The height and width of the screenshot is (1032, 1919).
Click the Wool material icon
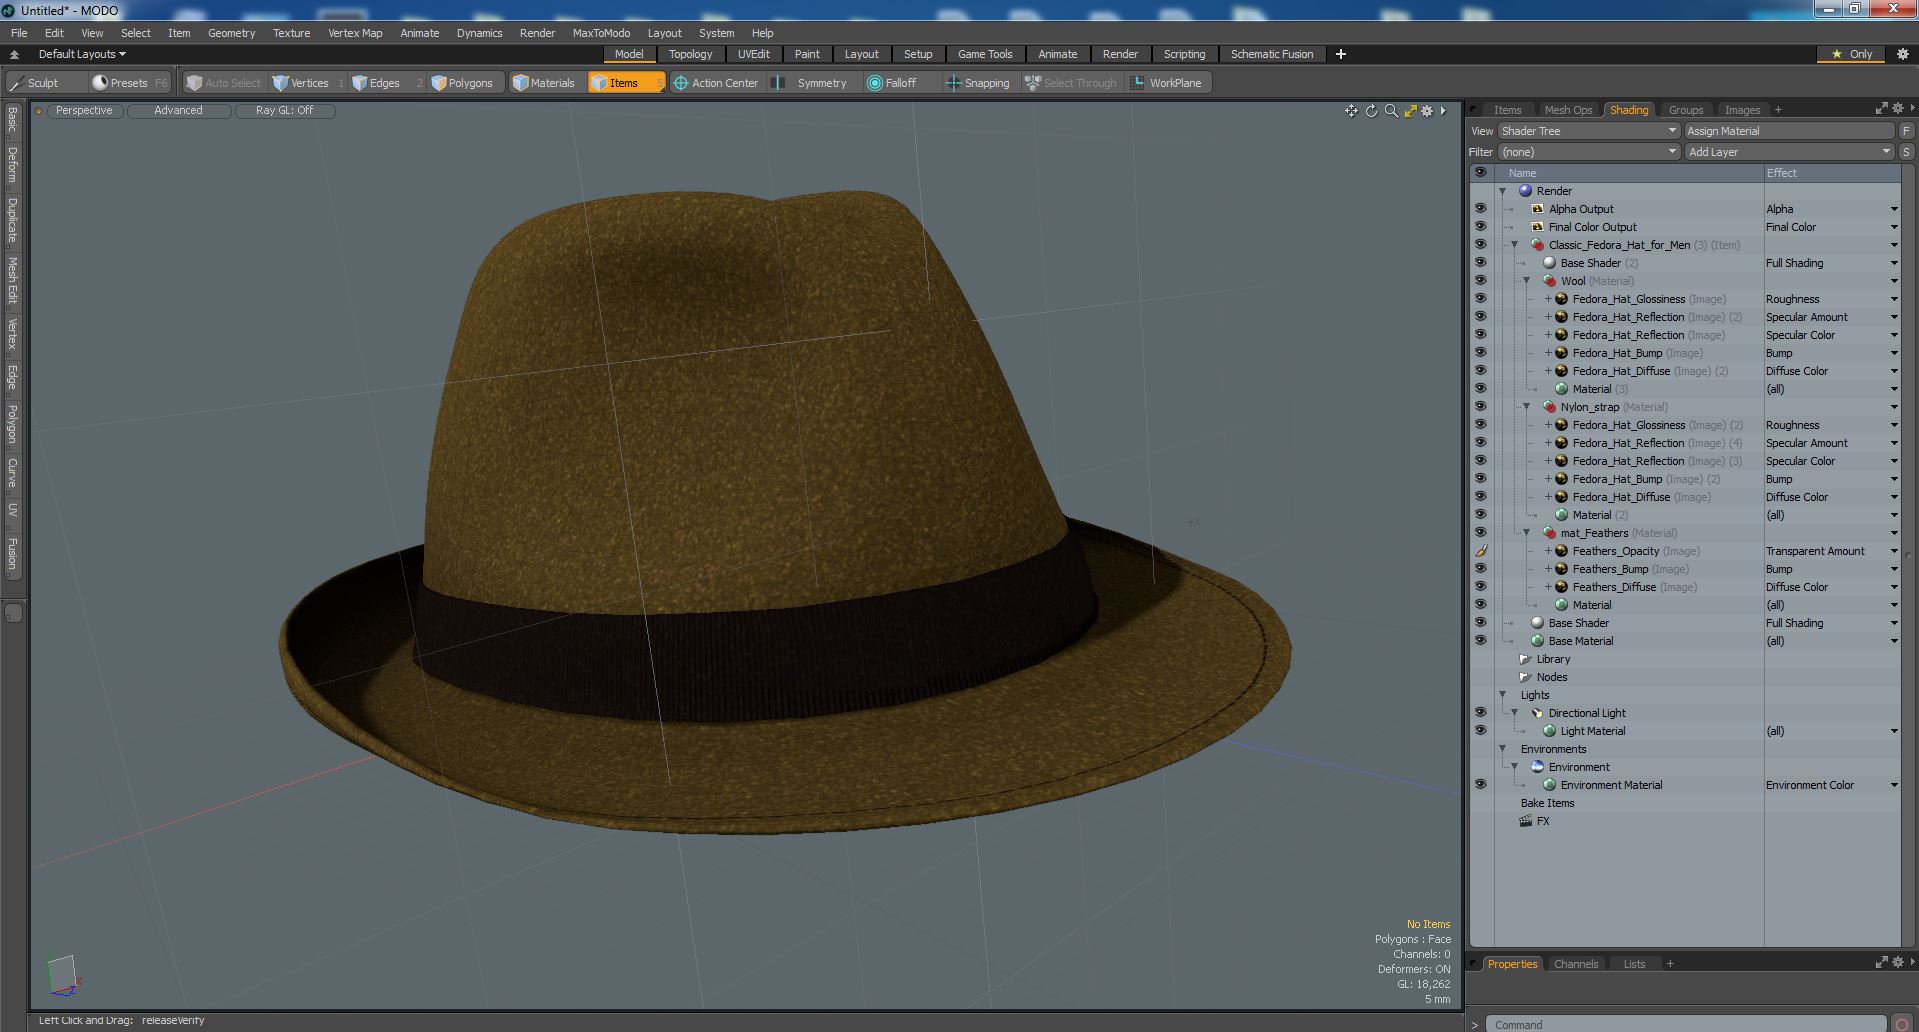[x=1549, y=281]
